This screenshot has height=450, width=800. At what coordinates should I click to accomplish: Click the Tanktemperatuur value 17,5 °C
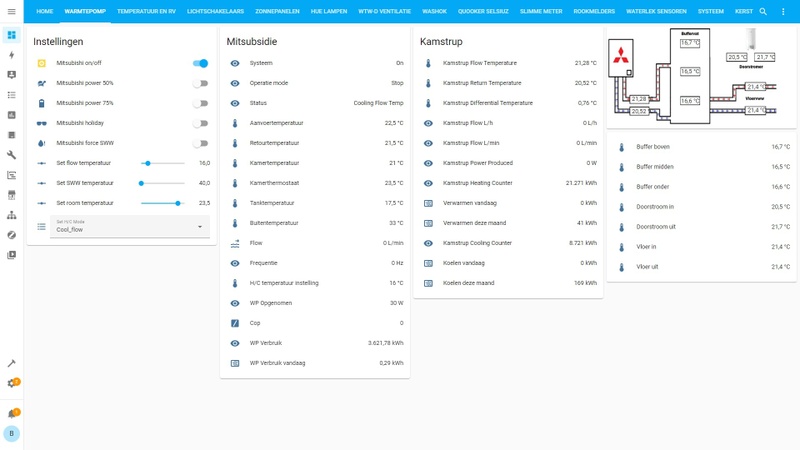(x=394, y=203)
